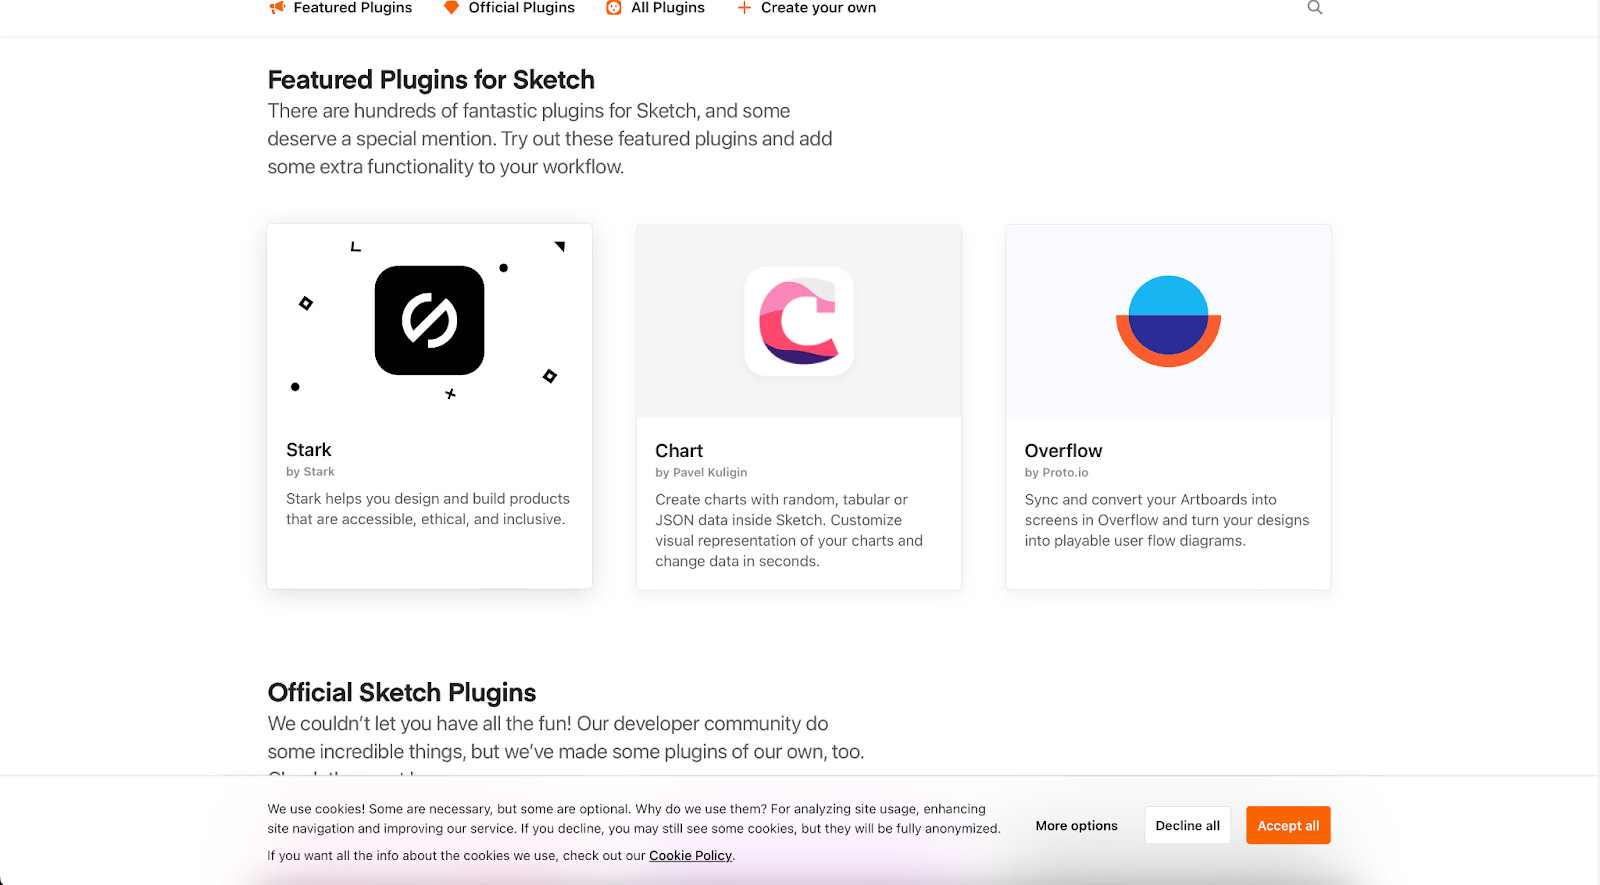Open the Overflow plugin card
This screenshot has width=1600, height=885.
(1166, 405)
